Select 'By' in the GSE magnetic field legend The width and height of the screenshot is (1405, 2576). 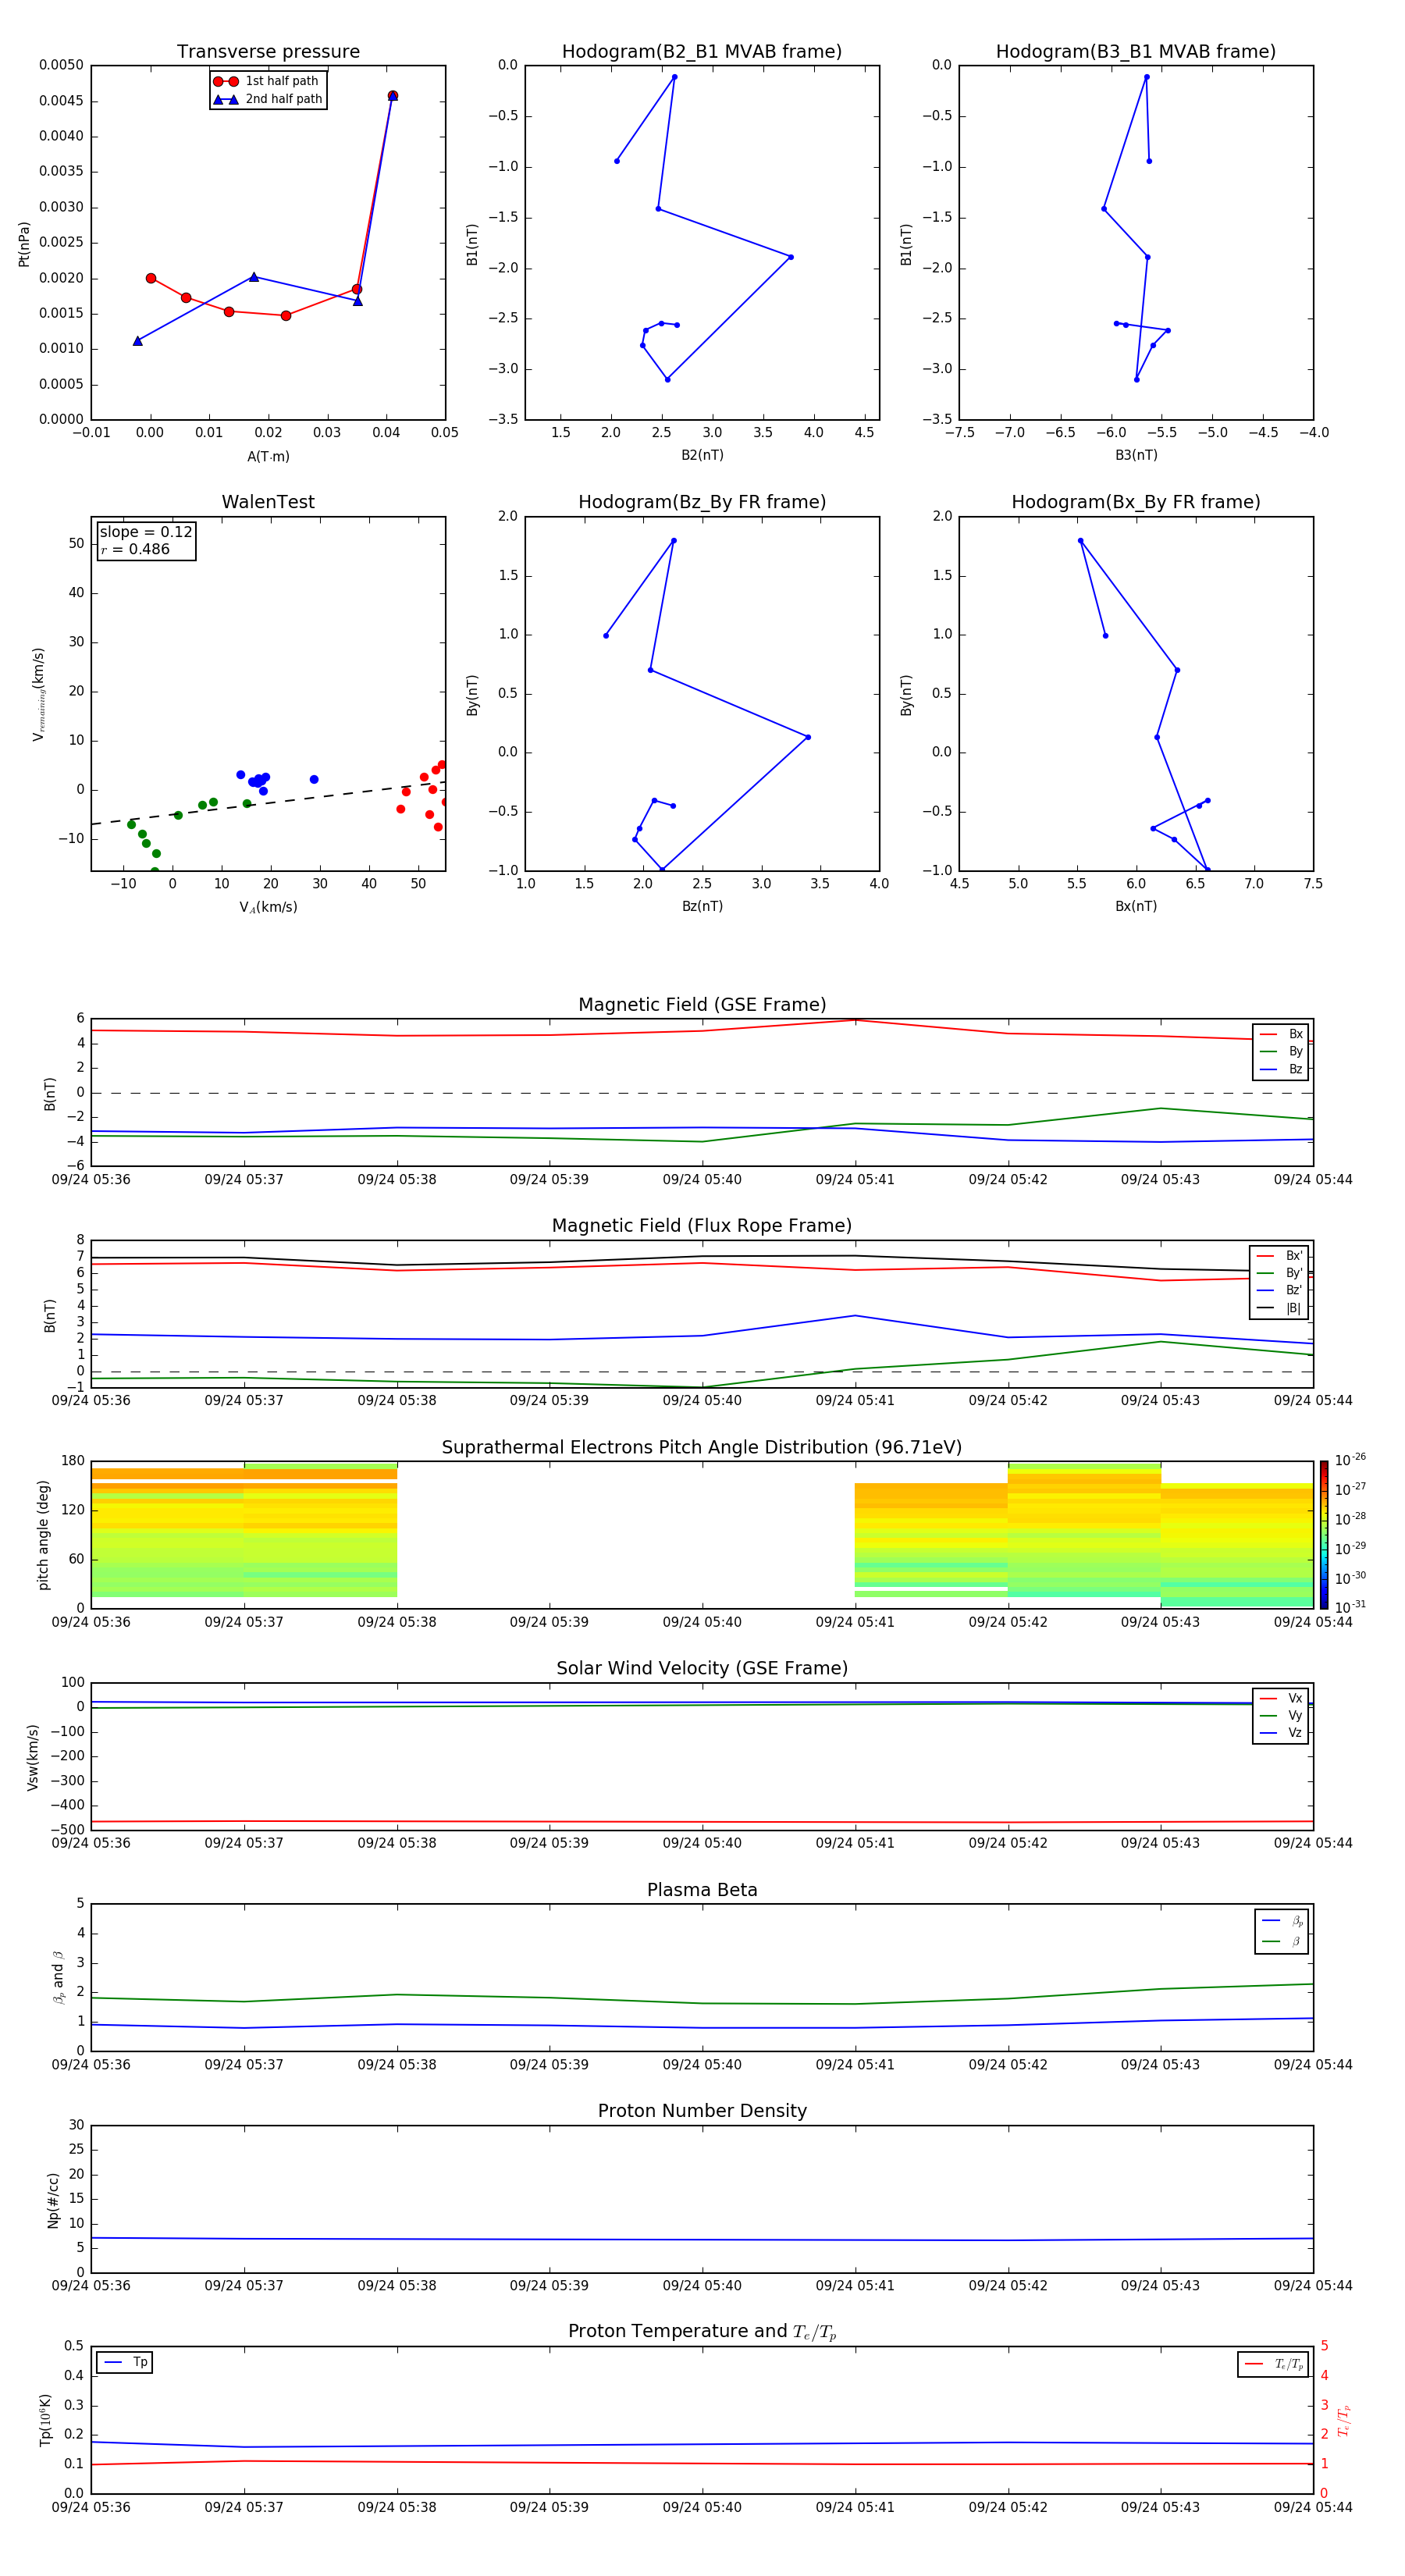coord(1282,1051)
